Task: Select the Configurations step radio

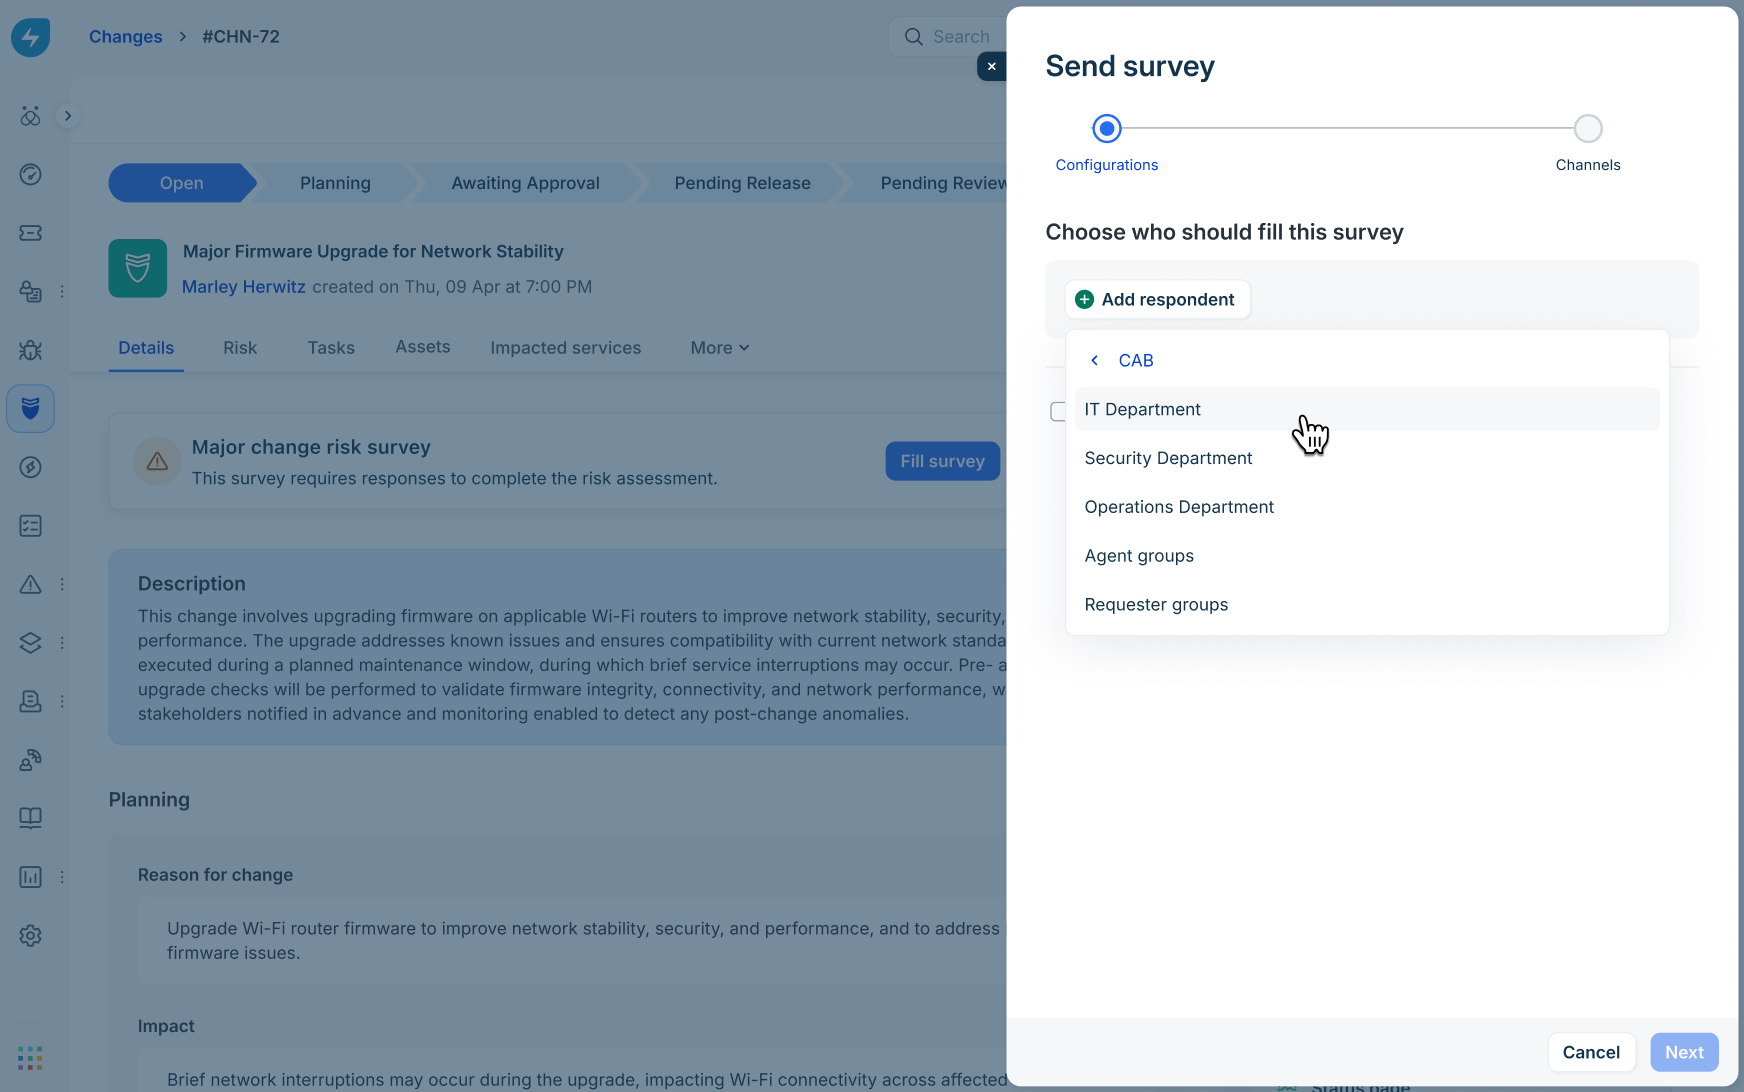Action: click(x=1107, y=129)
